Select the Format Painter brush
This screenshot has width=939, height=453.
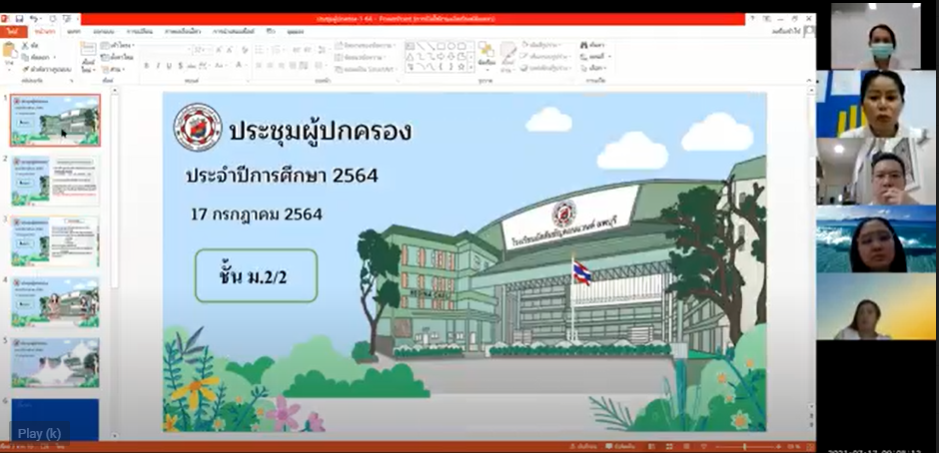tap(26, 70)
